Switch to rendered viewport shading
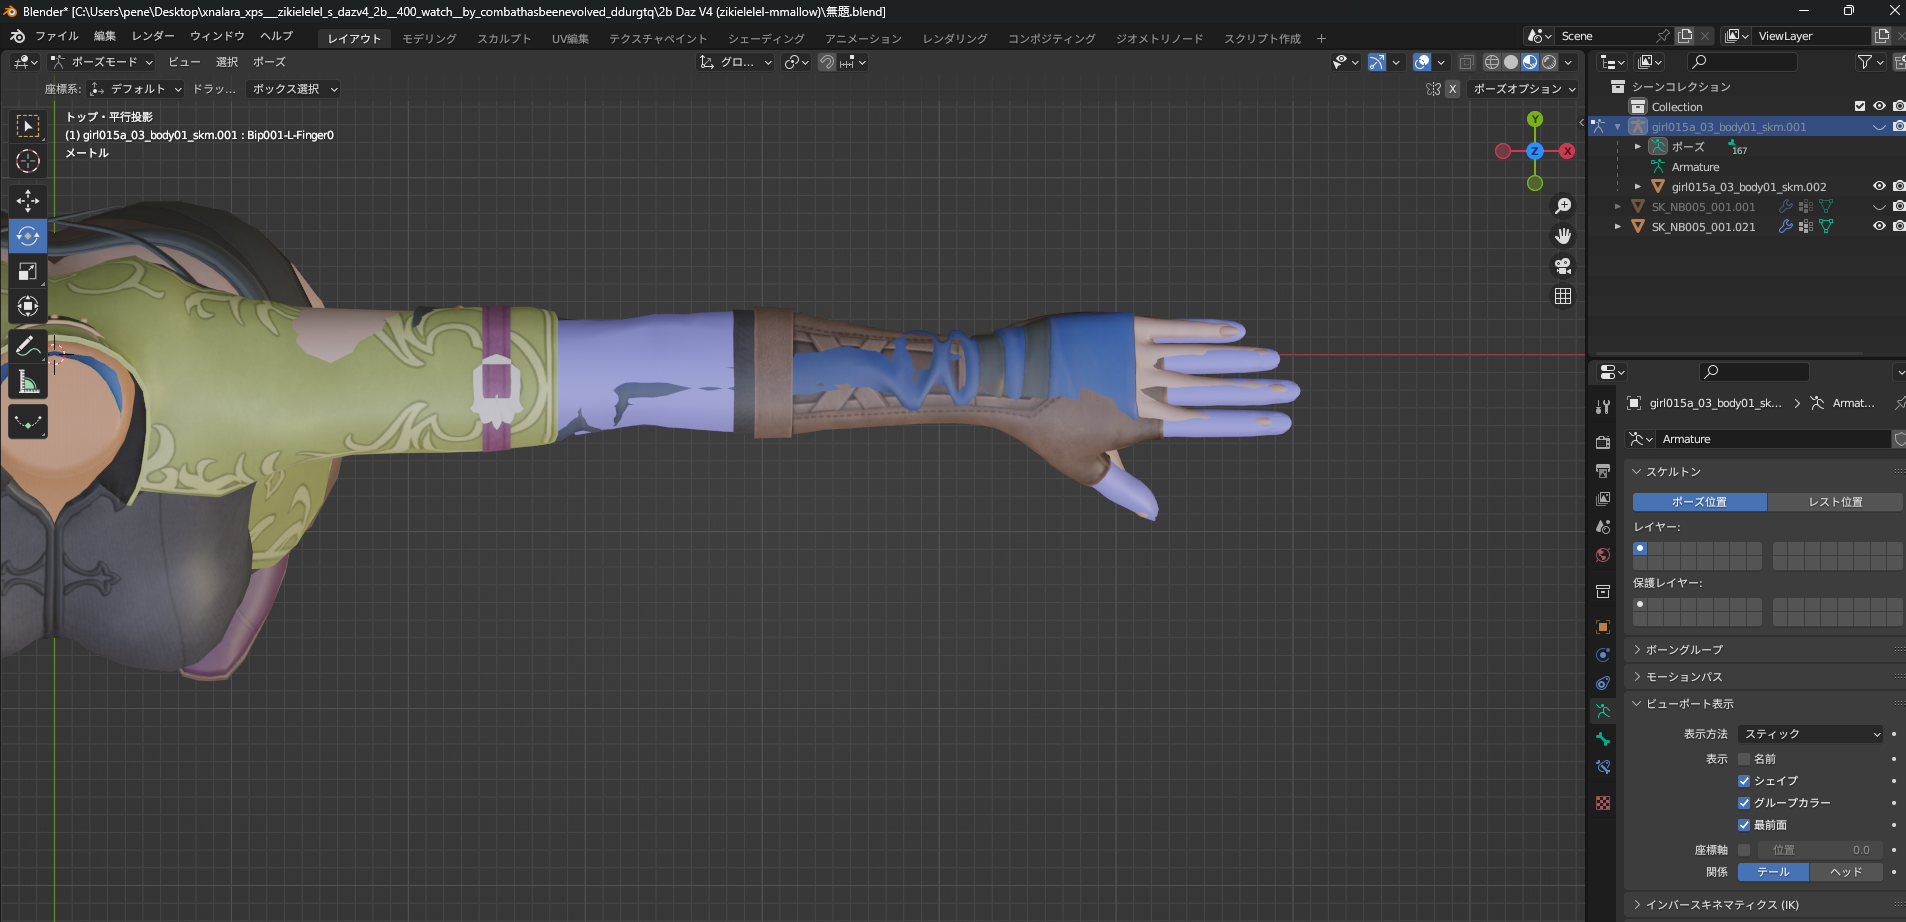This screenshot has width=1906, height=922. coord(1549,62)
